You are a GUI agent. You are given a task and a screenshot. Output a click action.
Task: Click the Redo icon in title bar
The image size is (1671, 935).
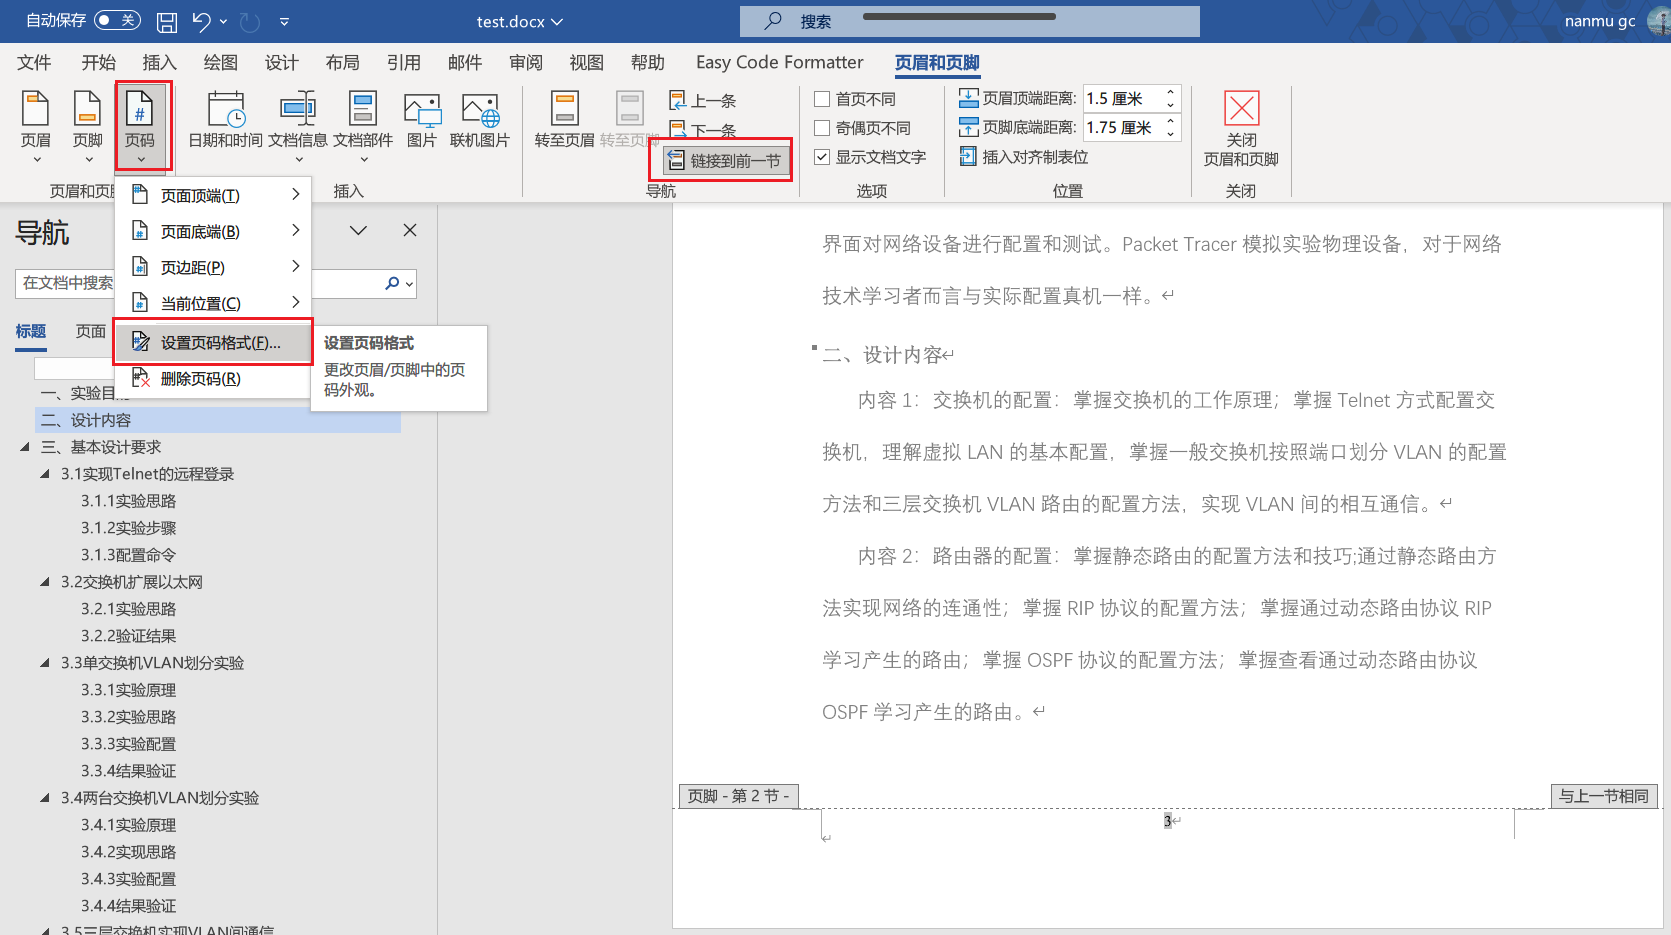click(250, 21)
